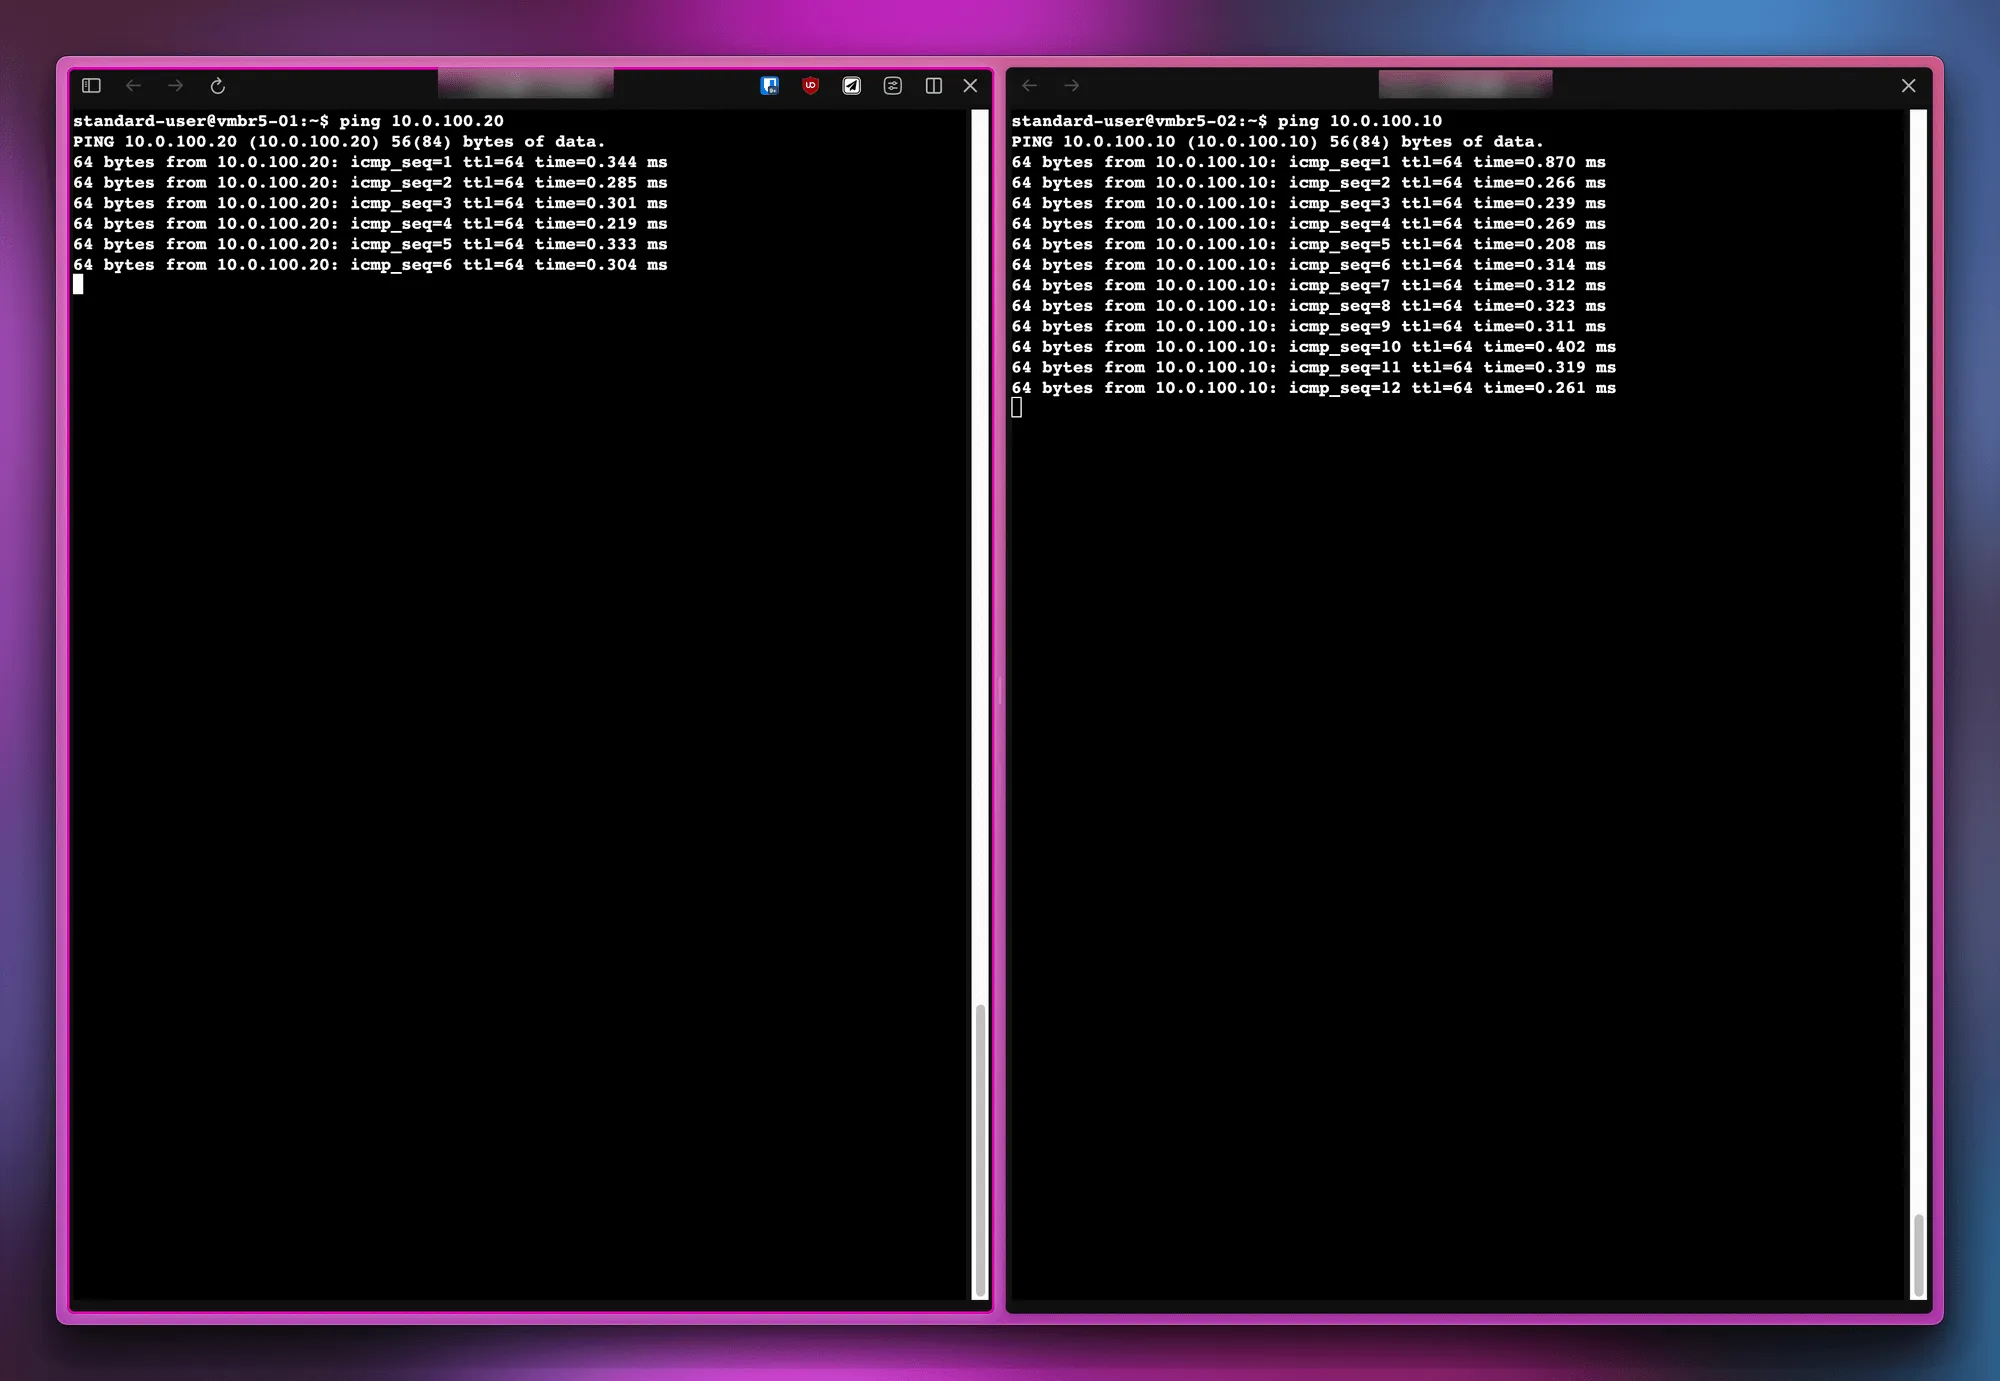Viewport: 2000px width, 1381px height.
Task: Click the forward arrow in the left window
Action: 176,86
